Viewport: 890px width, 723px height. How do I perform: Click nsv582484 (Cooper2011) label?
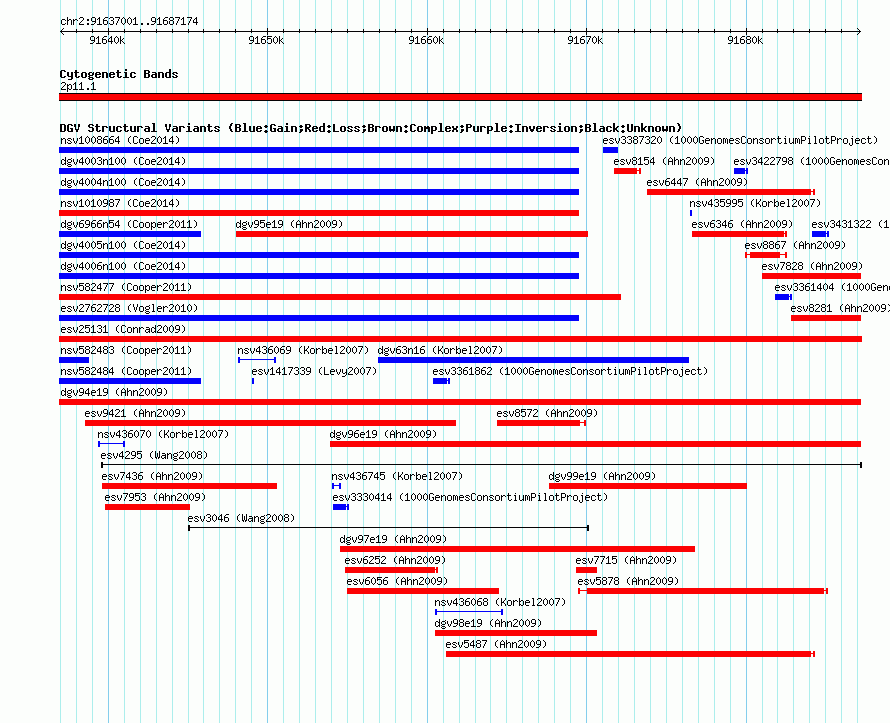[126, 371]
